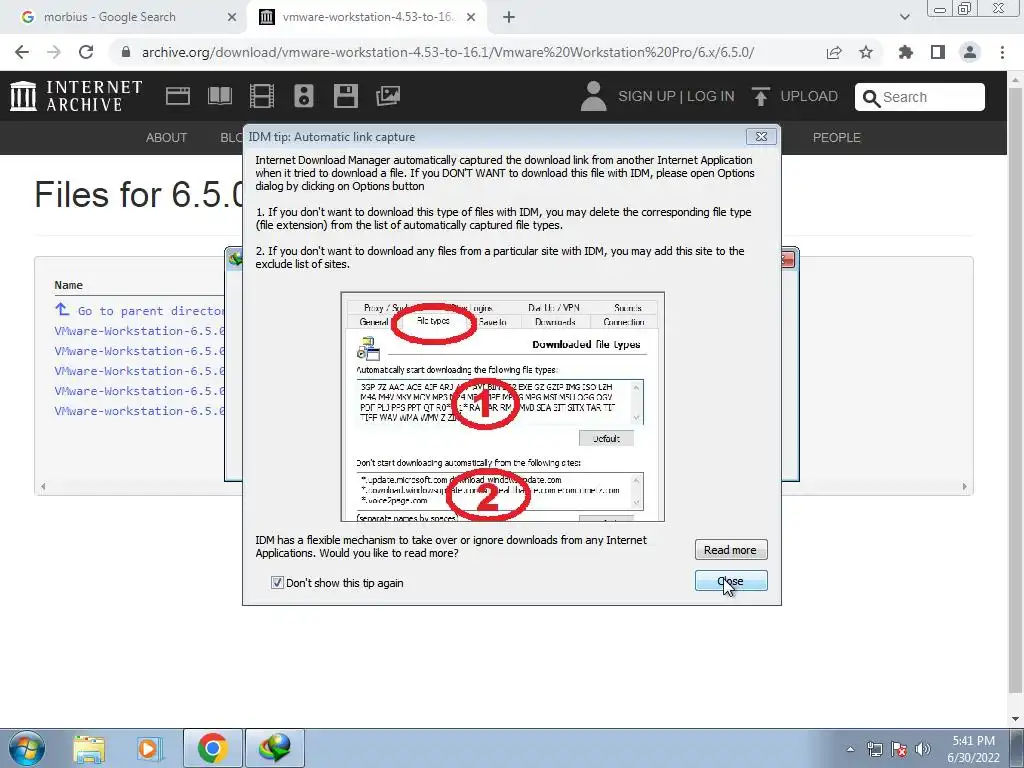Open first VMware-Workstation-6.5.0 file link
Viewport: 1024px width, 768px height.
(x=139, y=330)
